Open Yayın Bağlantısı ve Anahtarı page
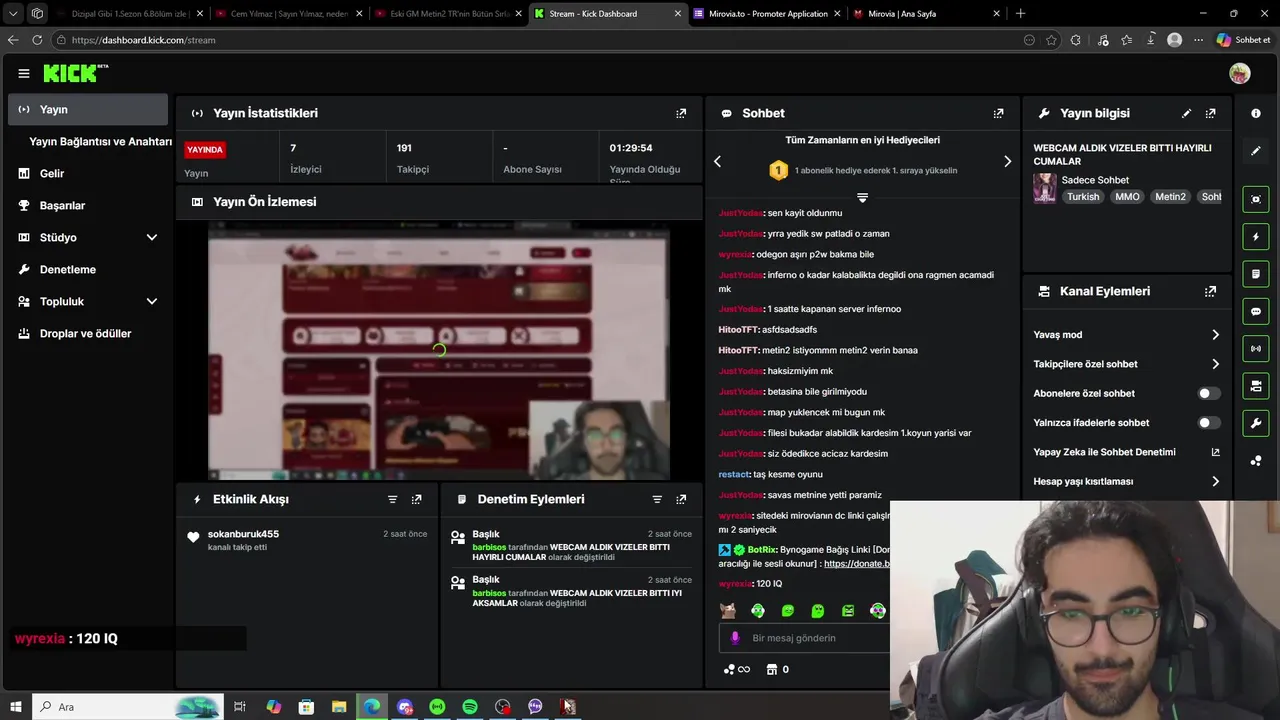Image resolution: width=1280 pixels, height=720 pixels. [100, 142]
